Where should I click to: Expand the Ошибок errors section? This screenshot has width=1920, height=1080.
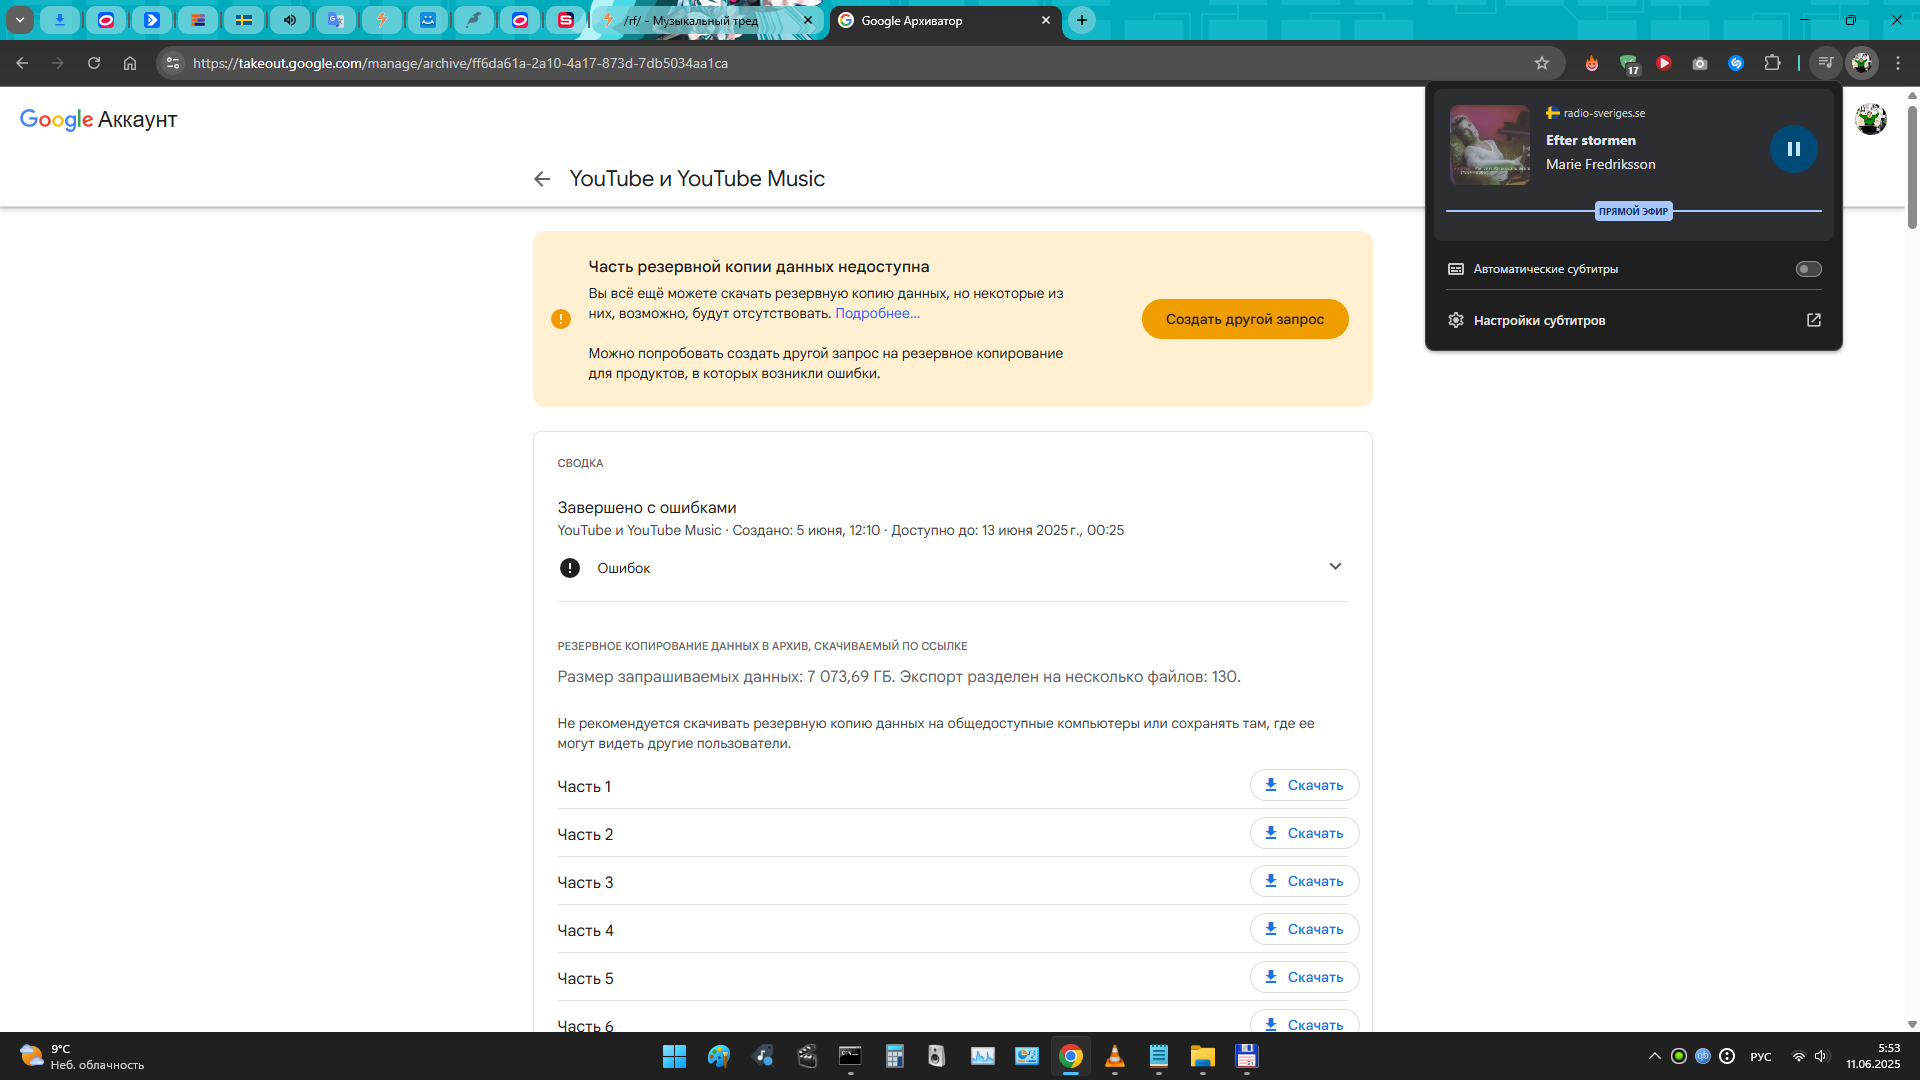click(x=1334, y=567)
